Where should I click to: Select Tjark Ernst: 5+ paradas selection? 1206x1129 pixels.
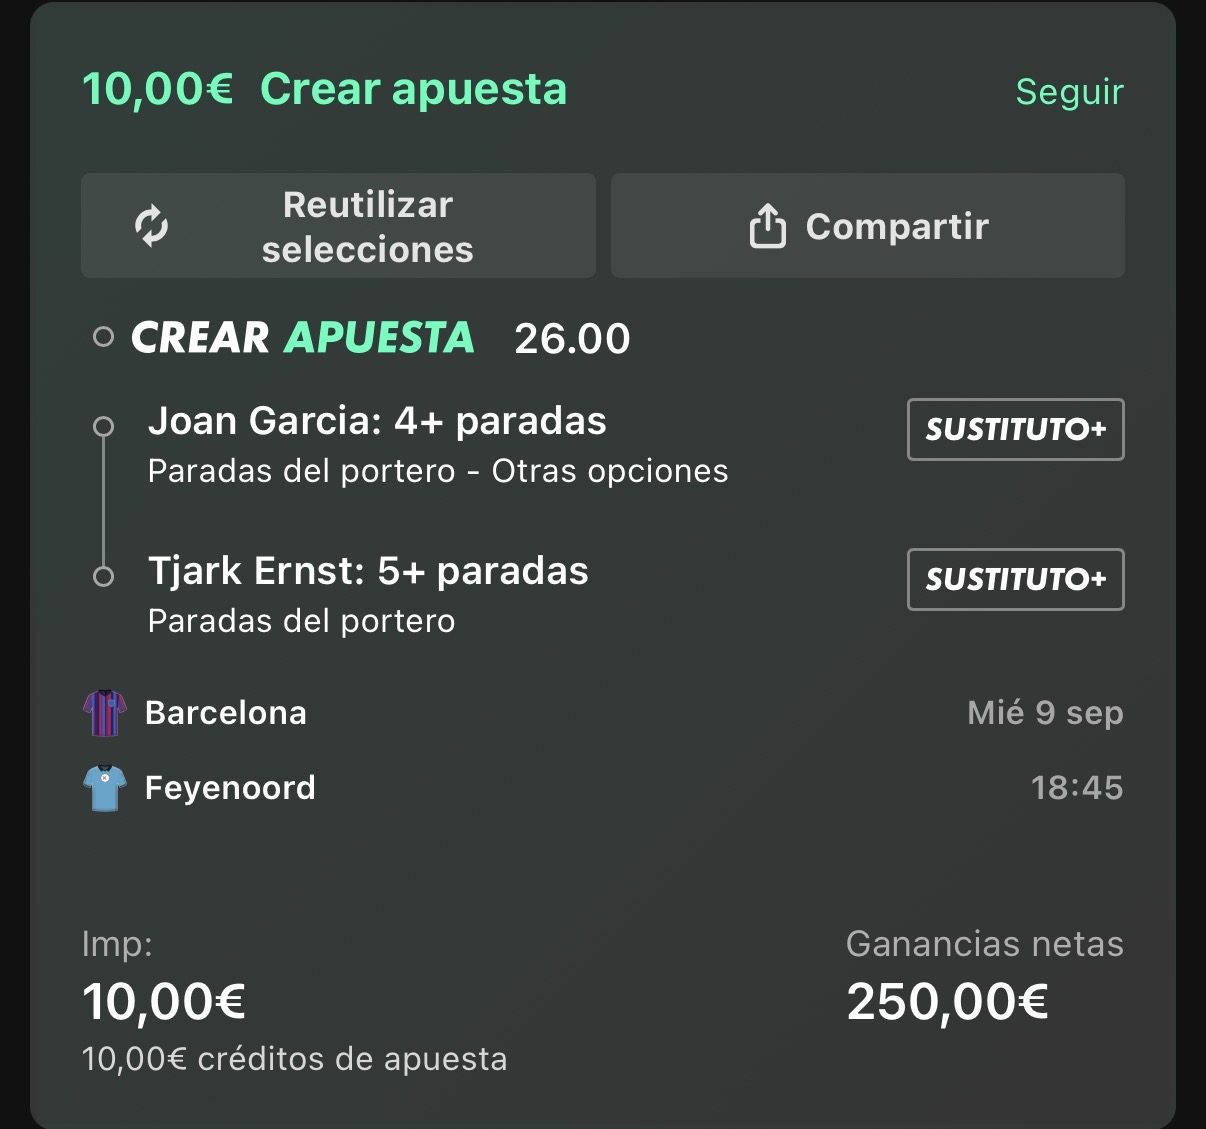[368, 571]
